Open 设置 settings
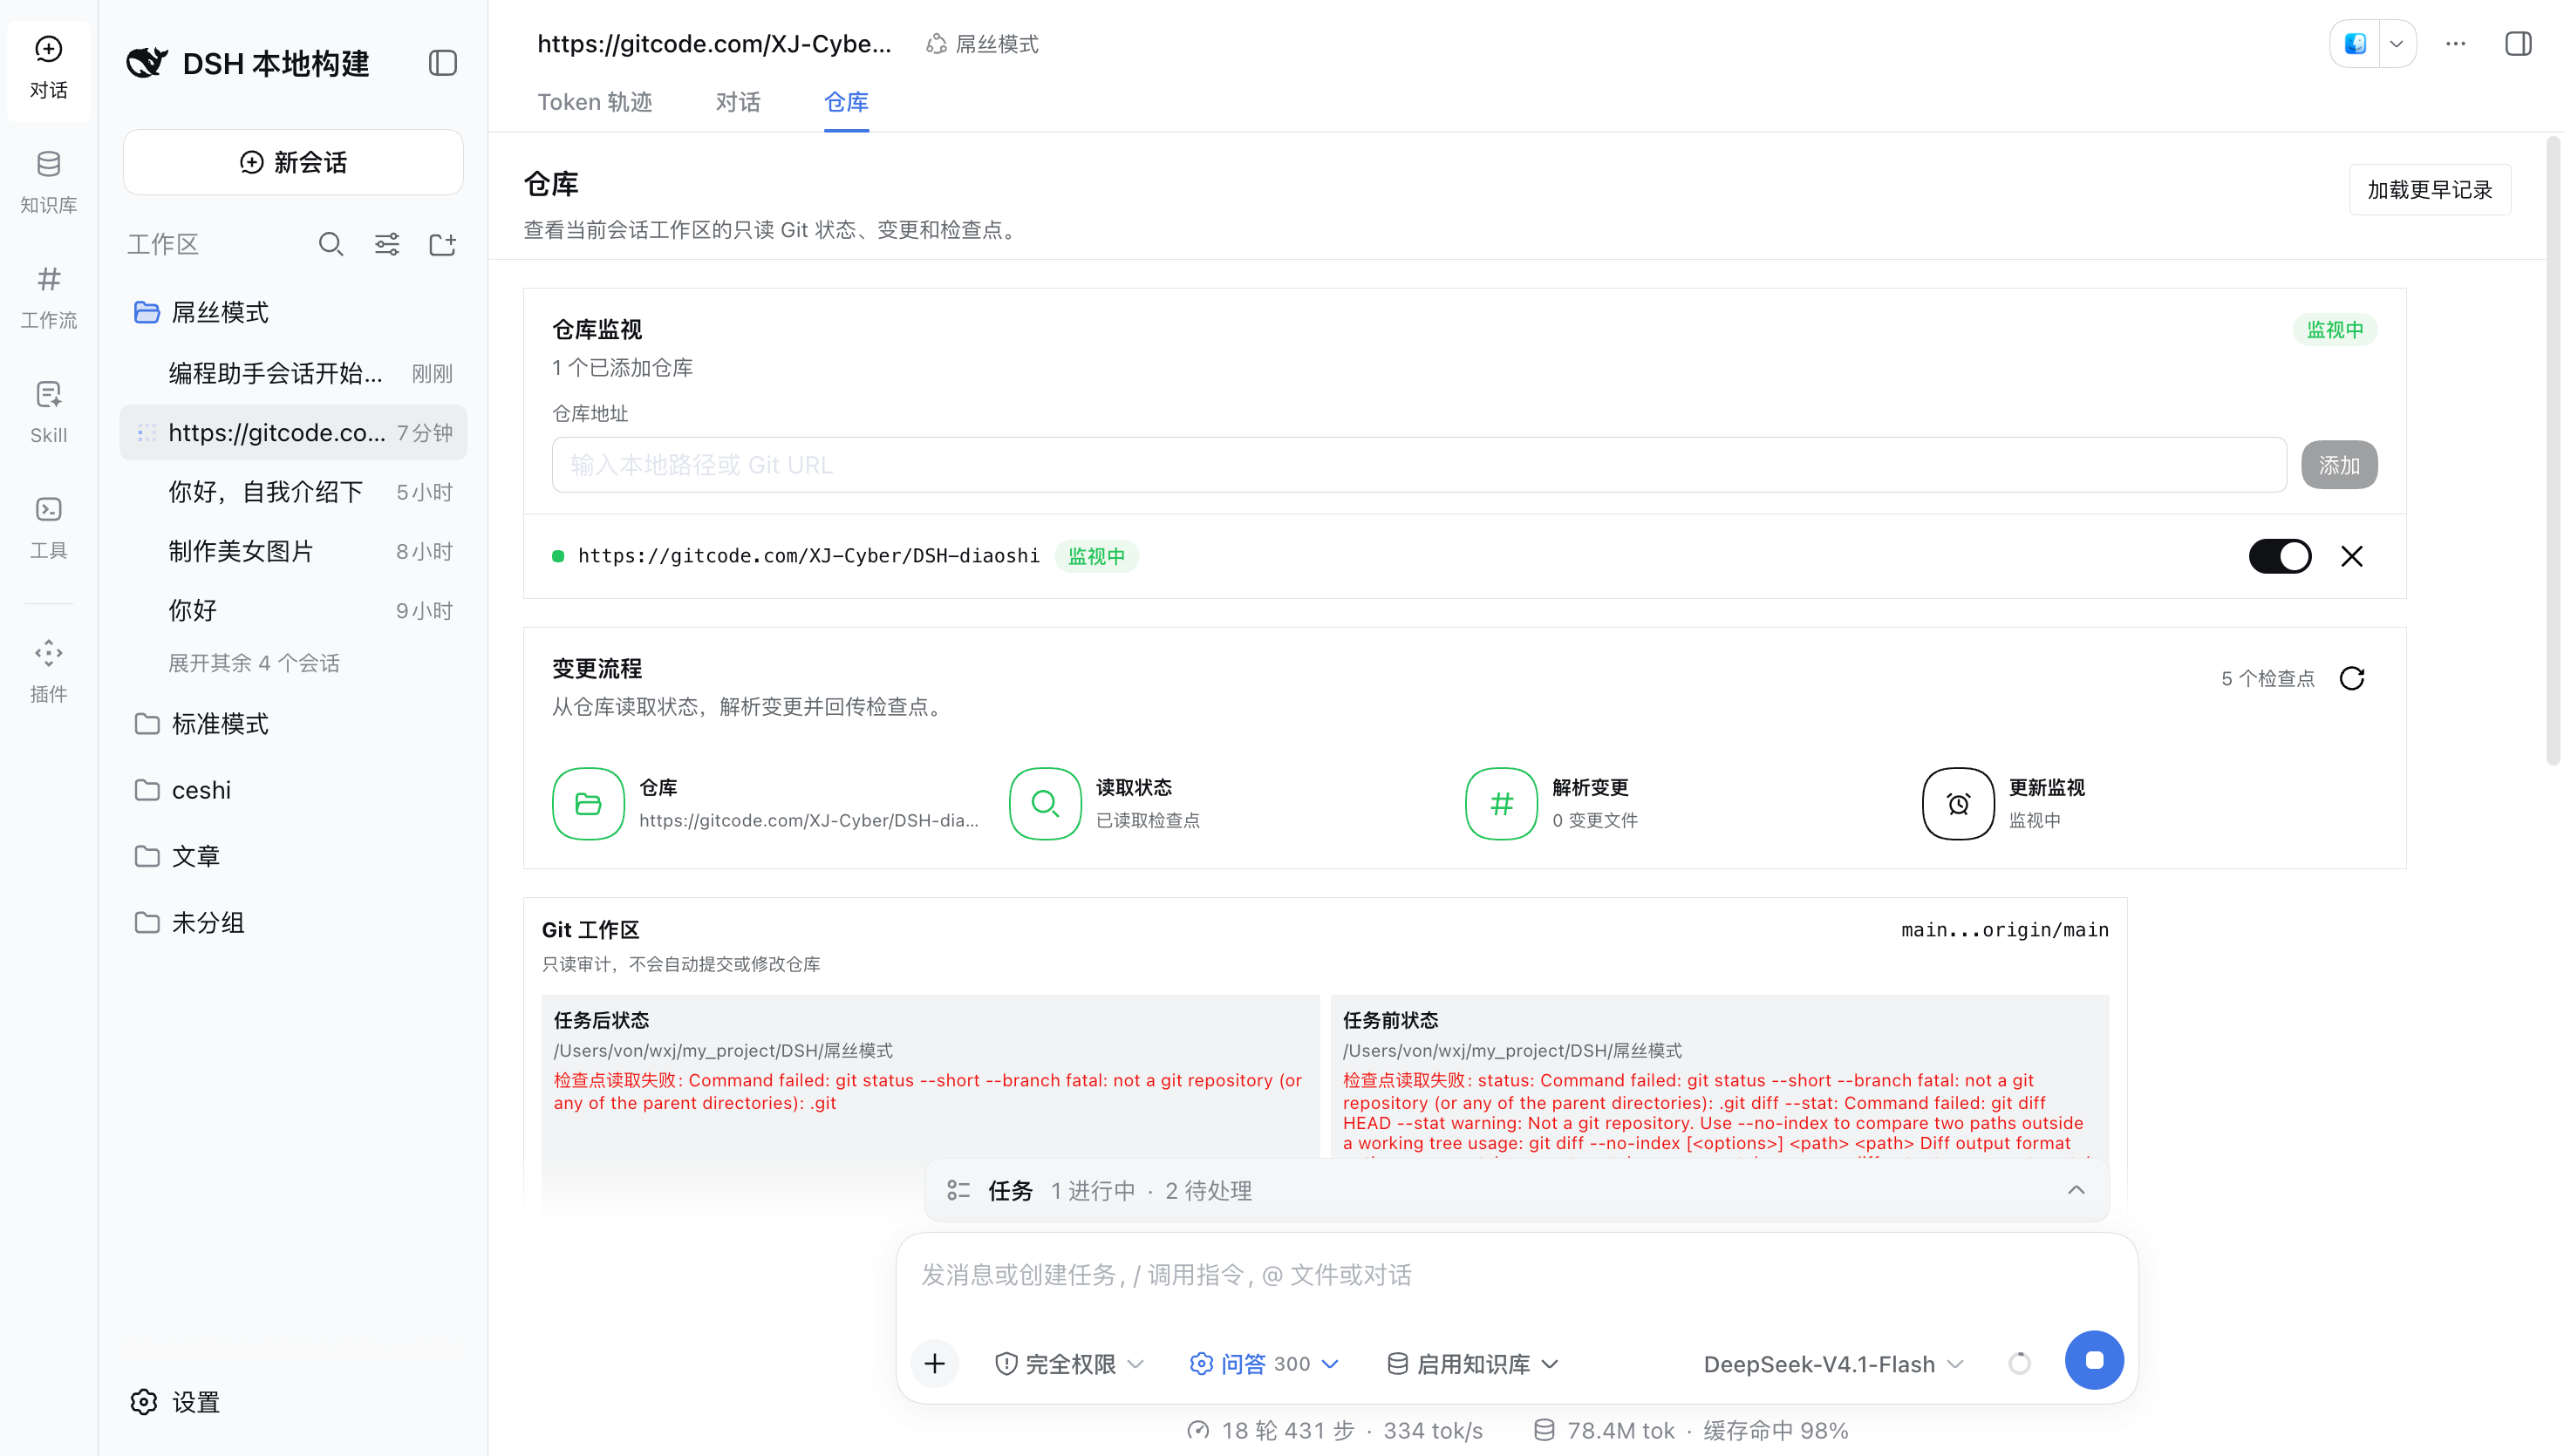Screen dimensions: 2564x1456 coord(176,1402)
